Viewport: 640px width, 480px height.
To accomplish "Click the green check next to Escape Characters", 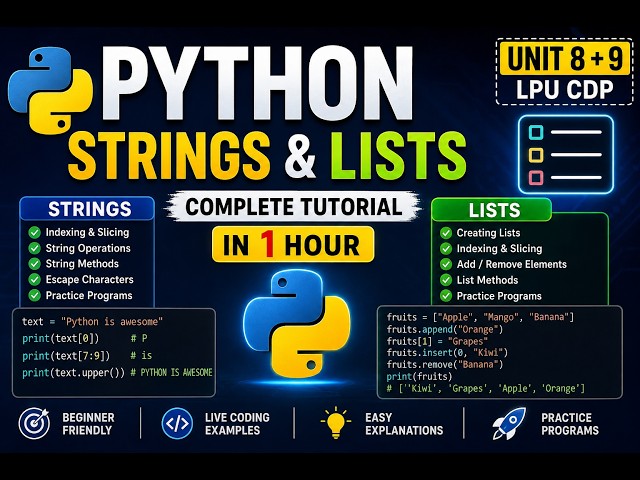I will click(x=35, y=280).
